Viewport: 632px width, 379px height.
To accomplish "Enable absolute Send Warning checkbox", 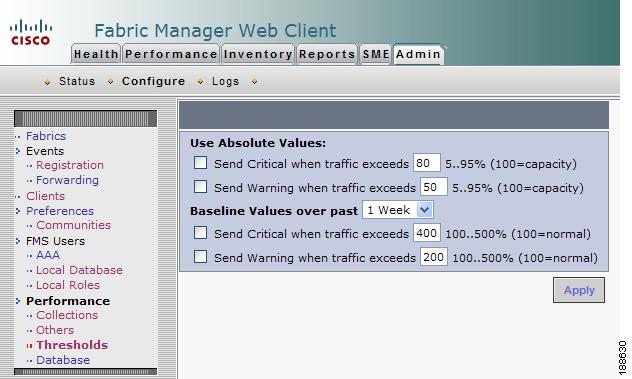I will (200, 187).
